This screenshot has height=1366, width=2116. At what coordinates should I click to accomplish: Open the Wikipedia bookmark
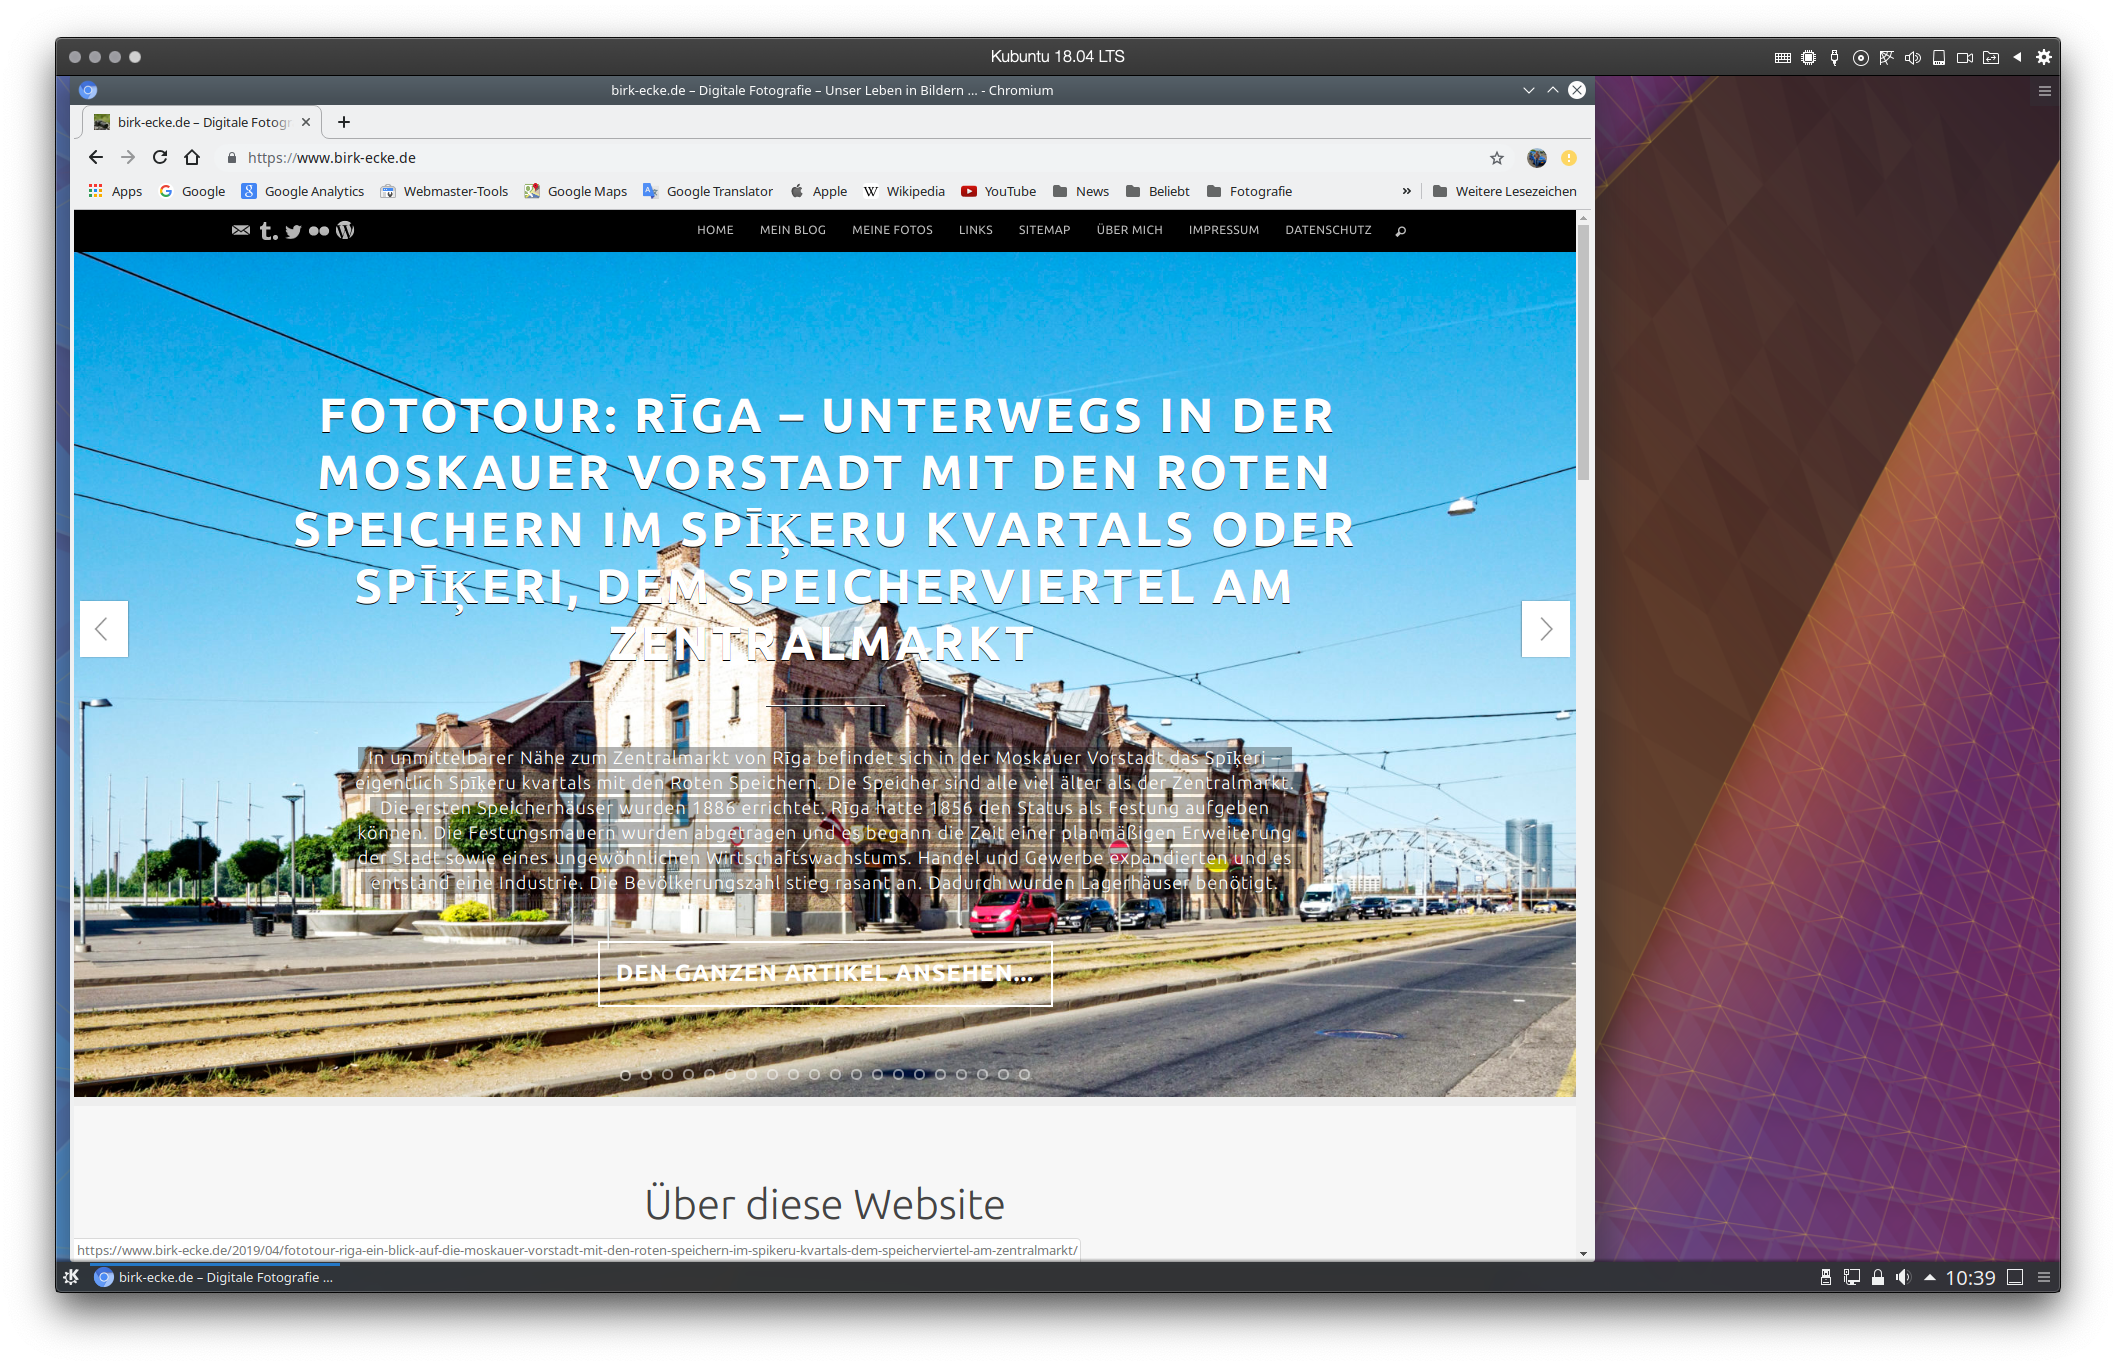click(x=904, y=191)
